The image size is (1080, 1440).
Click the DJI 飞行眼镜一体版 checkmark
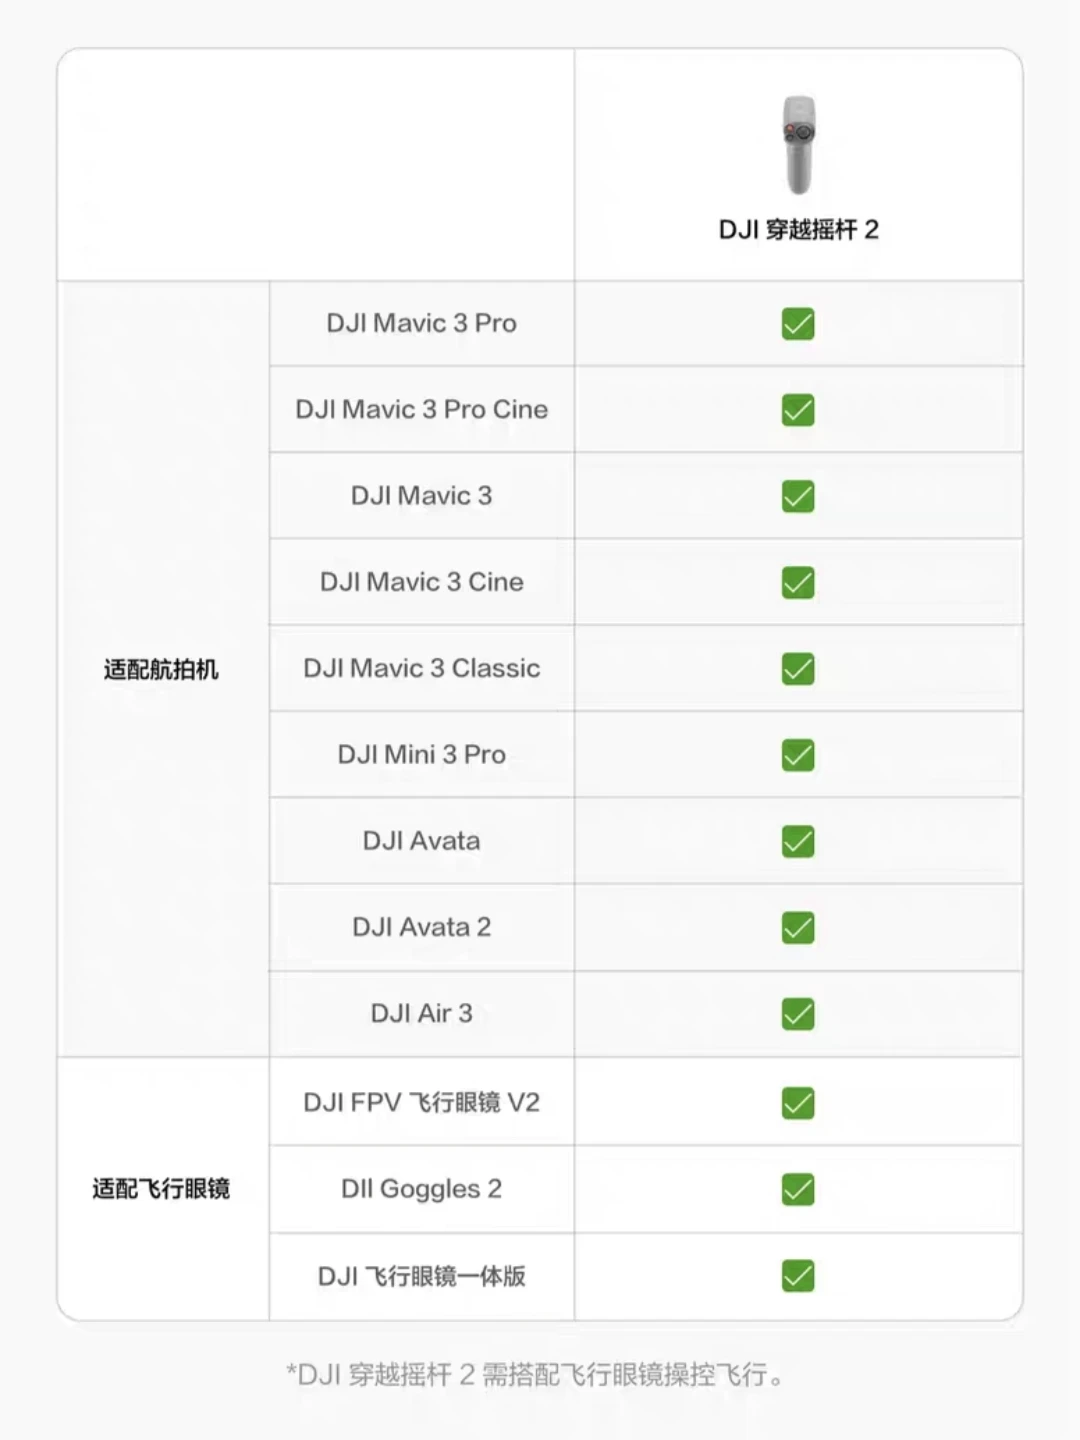[798, 1276]
